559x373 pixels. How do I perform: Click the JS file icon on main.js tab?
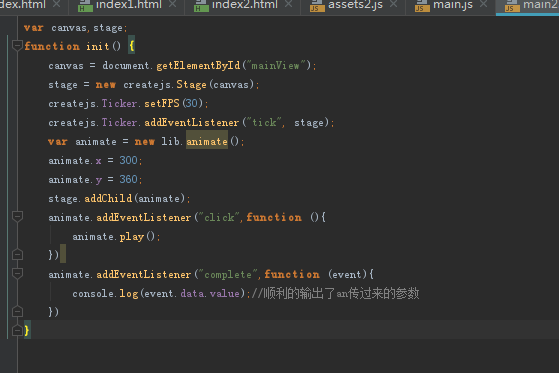point(422,6)
